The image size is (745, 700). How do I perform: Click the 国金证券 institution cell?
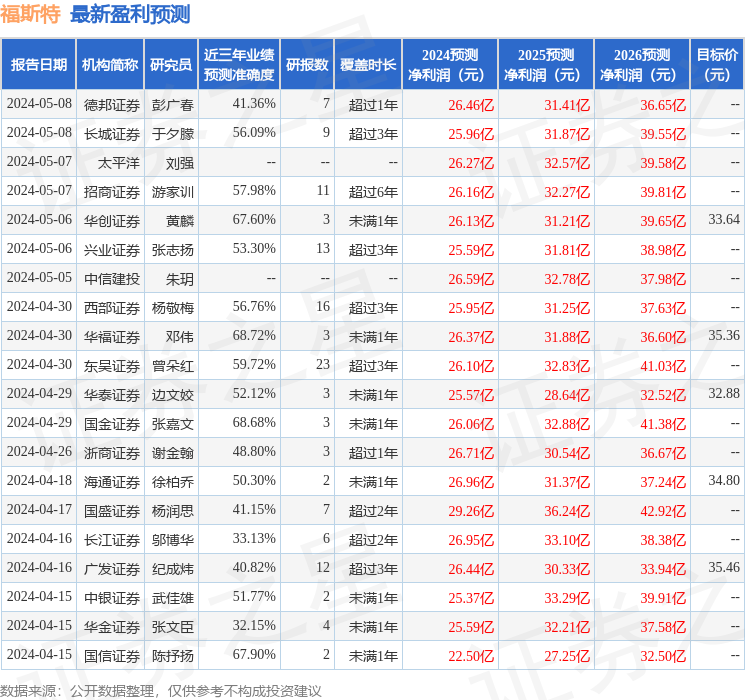112,424
